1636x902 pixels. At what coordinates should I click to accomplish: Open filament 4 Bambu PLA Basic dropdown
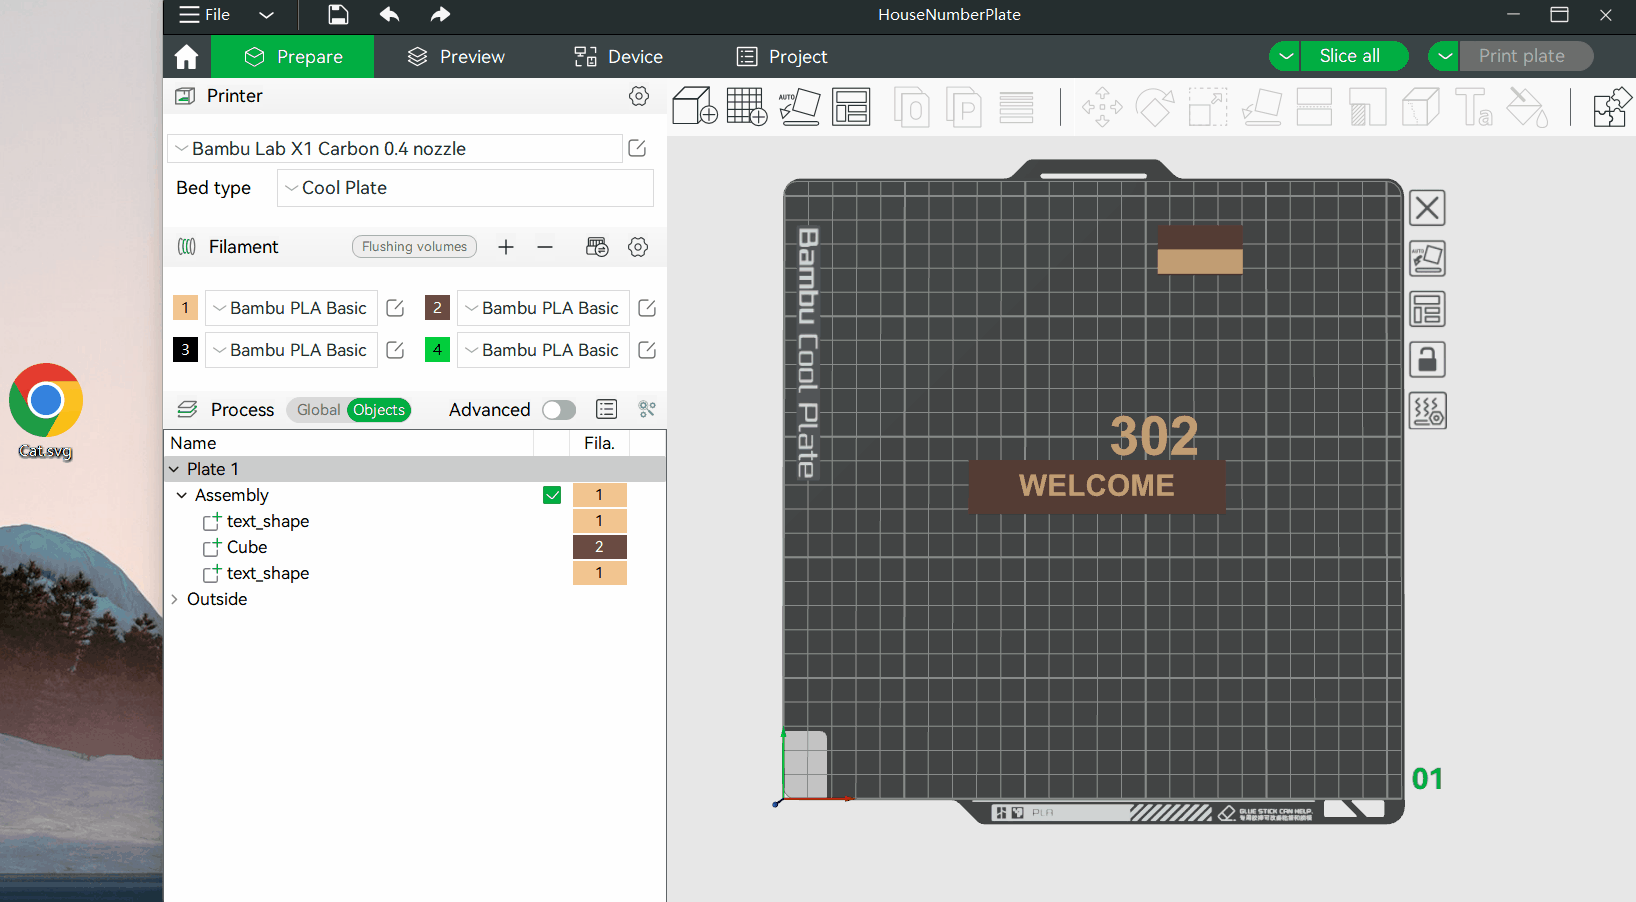(543, 350)
